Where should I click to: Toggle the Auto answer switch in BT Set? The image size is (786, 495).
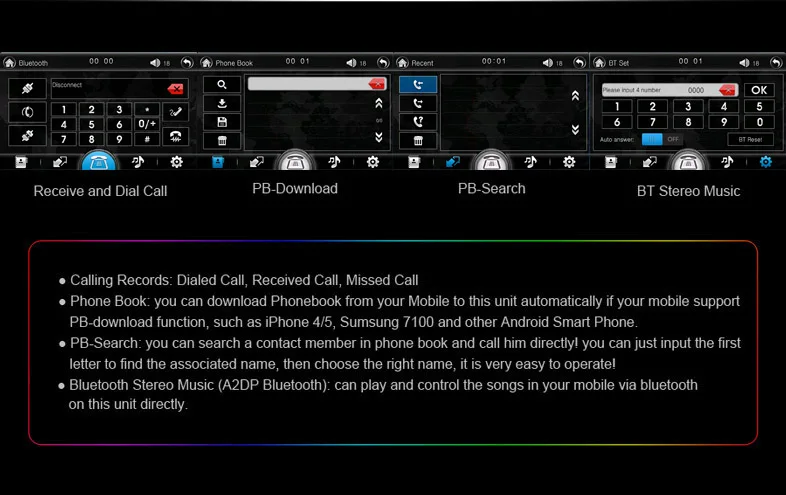661,139
